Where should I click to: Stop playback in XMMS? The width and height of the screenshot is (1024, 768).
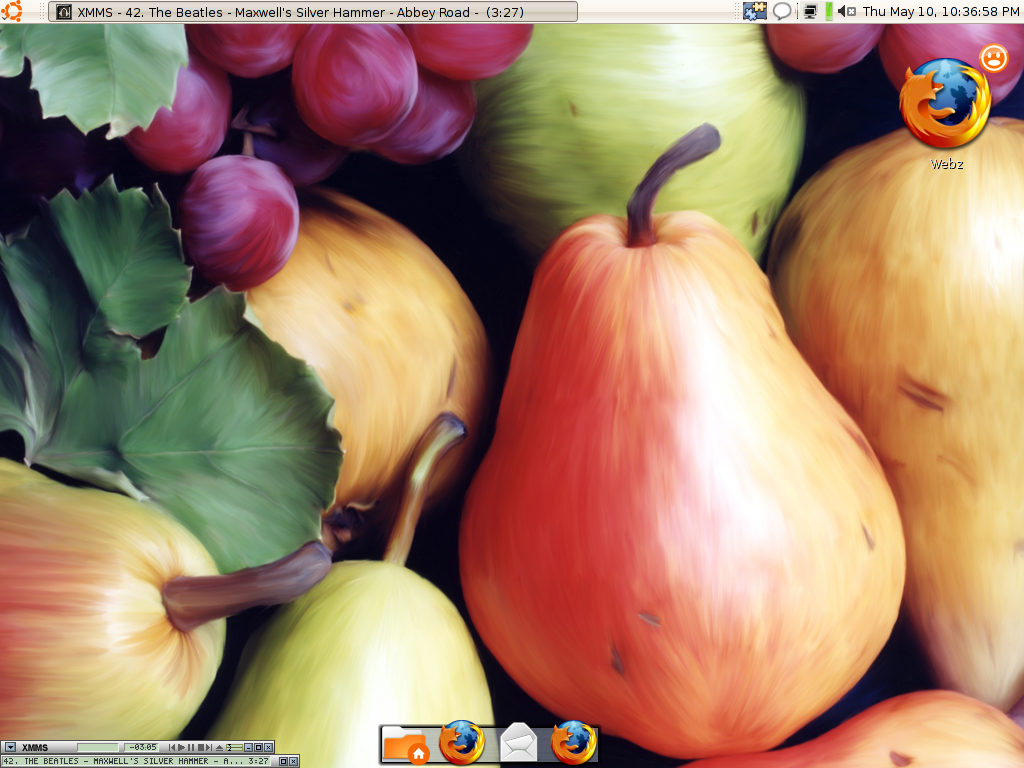pyautogui.click(x=201, y=747)
